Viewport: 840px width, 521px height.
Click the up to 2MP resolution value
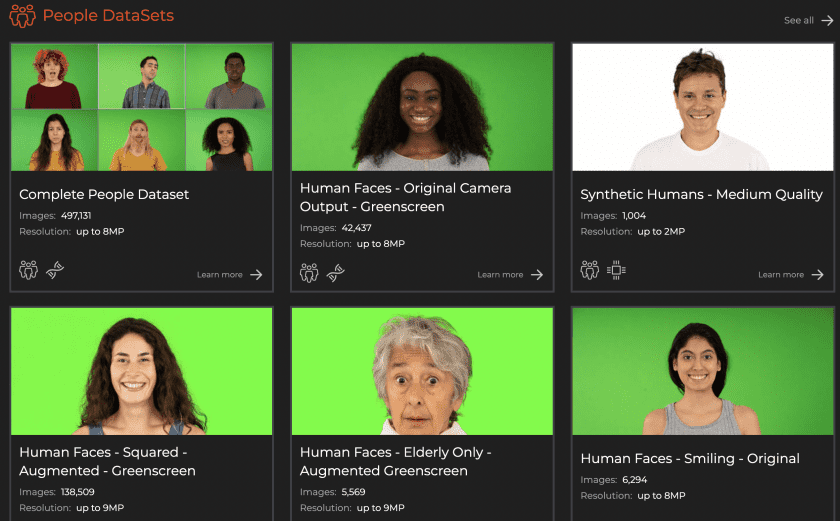[x=661, y=232]
